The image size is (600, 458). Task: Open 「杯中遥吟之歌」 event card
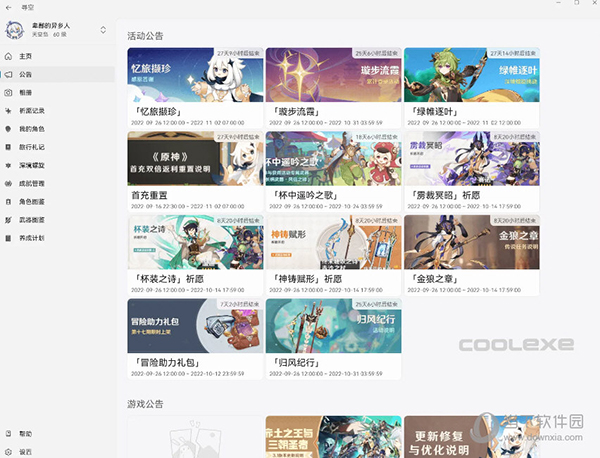tap(333, 171)
